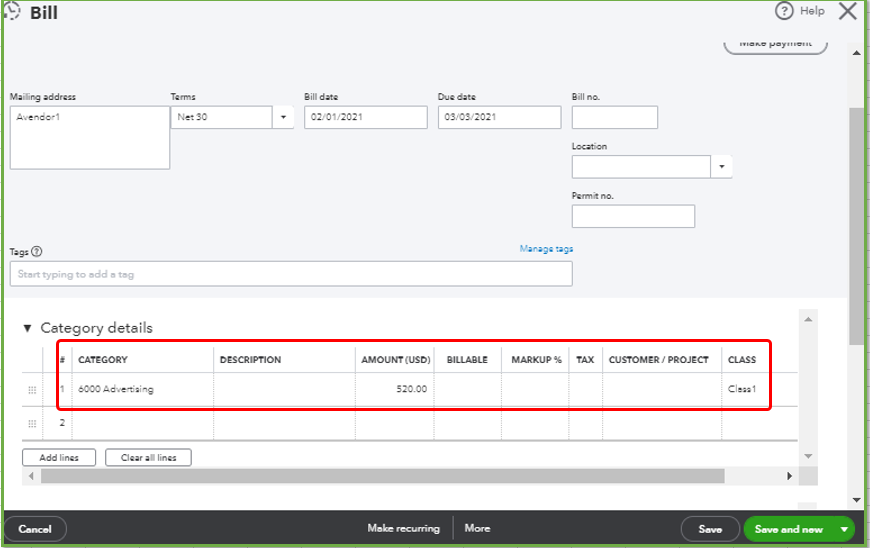870x548 pixels.
Task: Open the Manage tags link
Action: point(546,248)
